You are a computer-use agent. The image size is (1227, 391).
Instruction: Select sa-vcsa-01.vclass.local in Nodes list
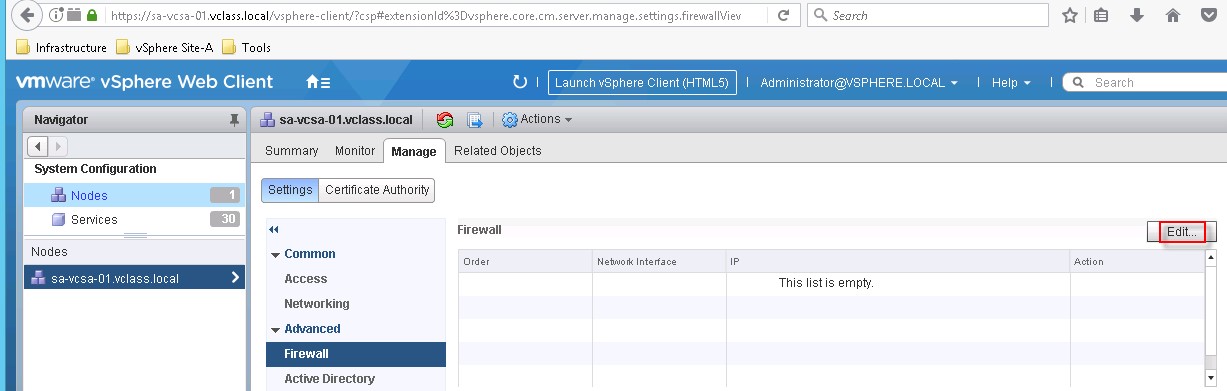point(134,278)
